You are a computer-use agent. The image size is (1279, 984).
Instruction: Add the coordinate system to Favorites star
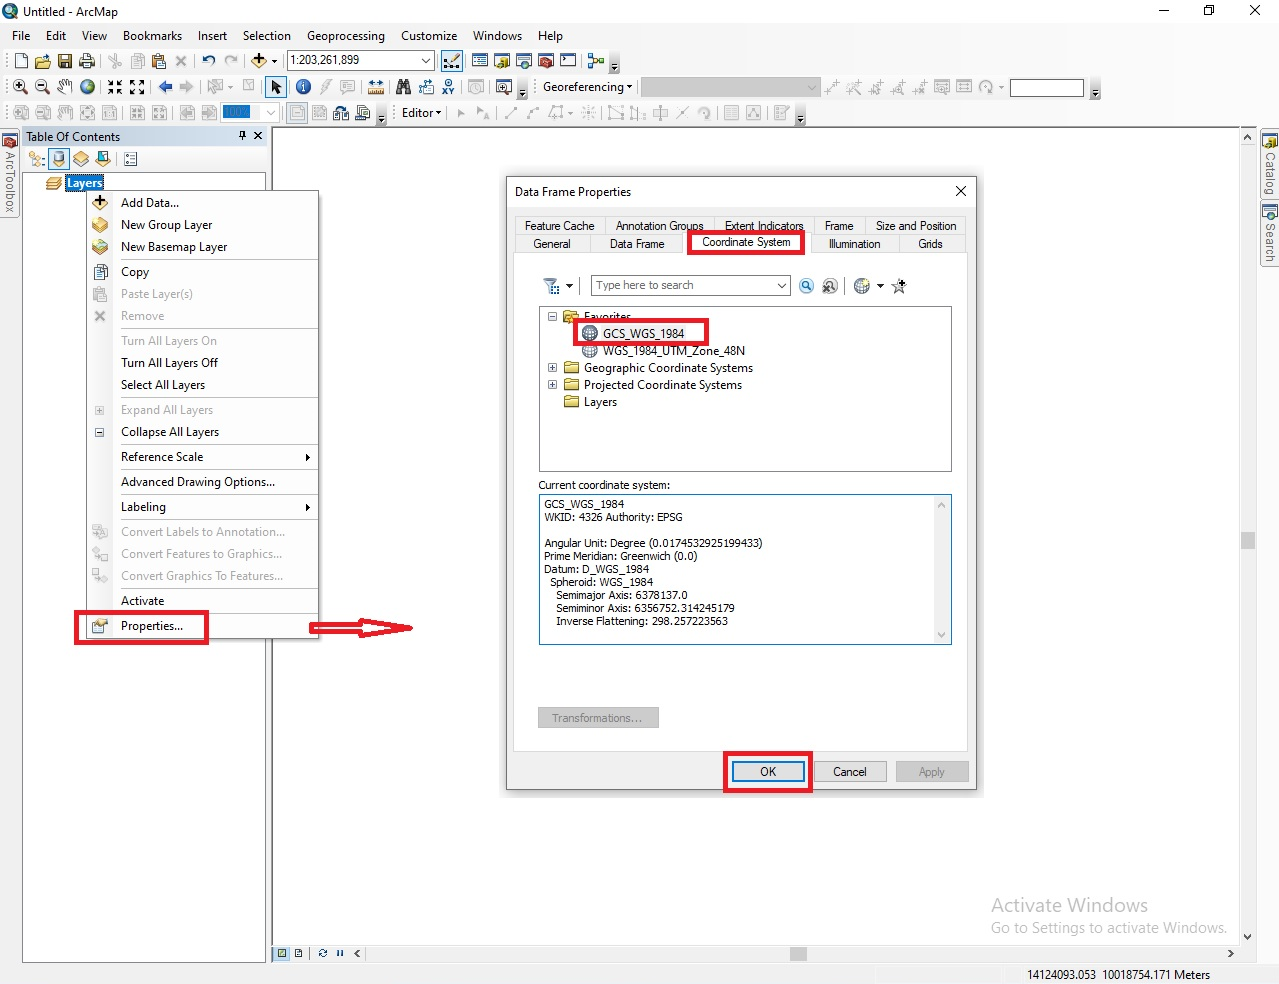click(x=899, y=286)
